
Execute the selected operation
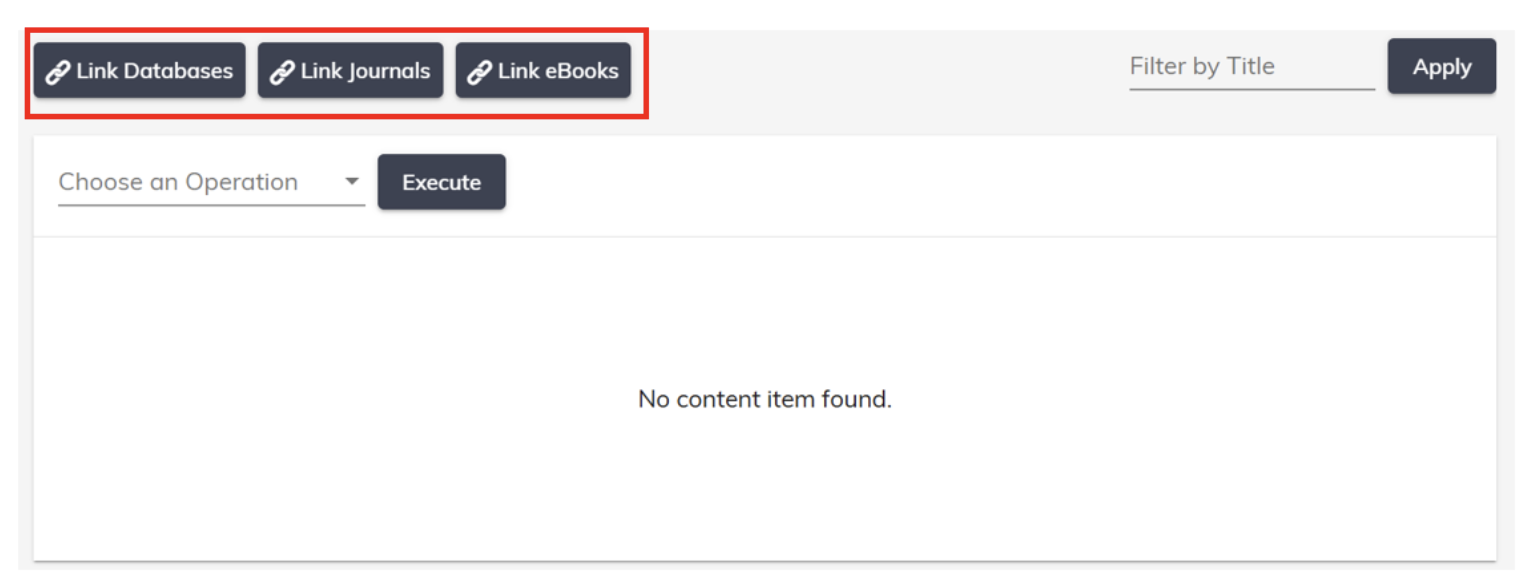coord(441,182)
